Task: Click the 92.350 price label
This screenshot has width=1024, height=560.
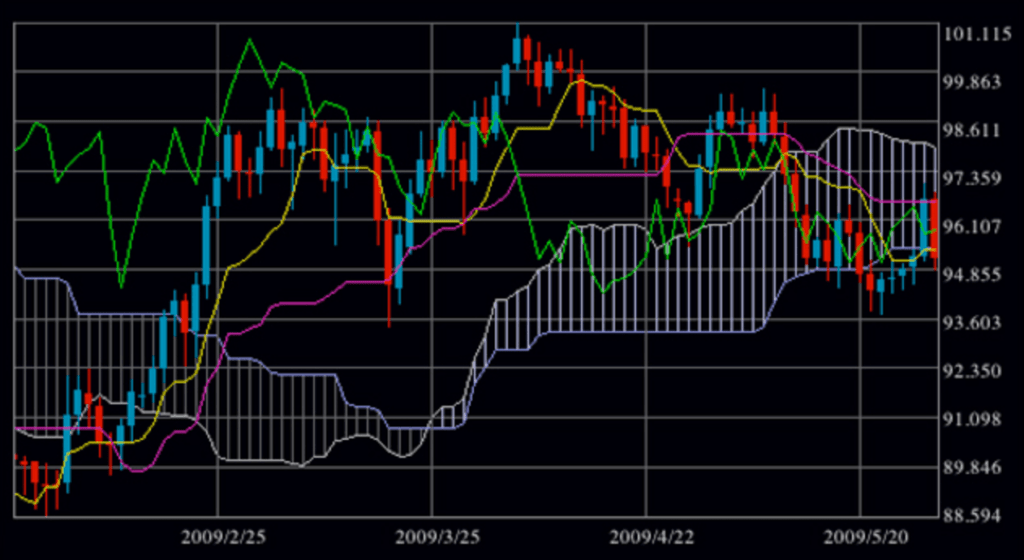Action: coord(978,371)
